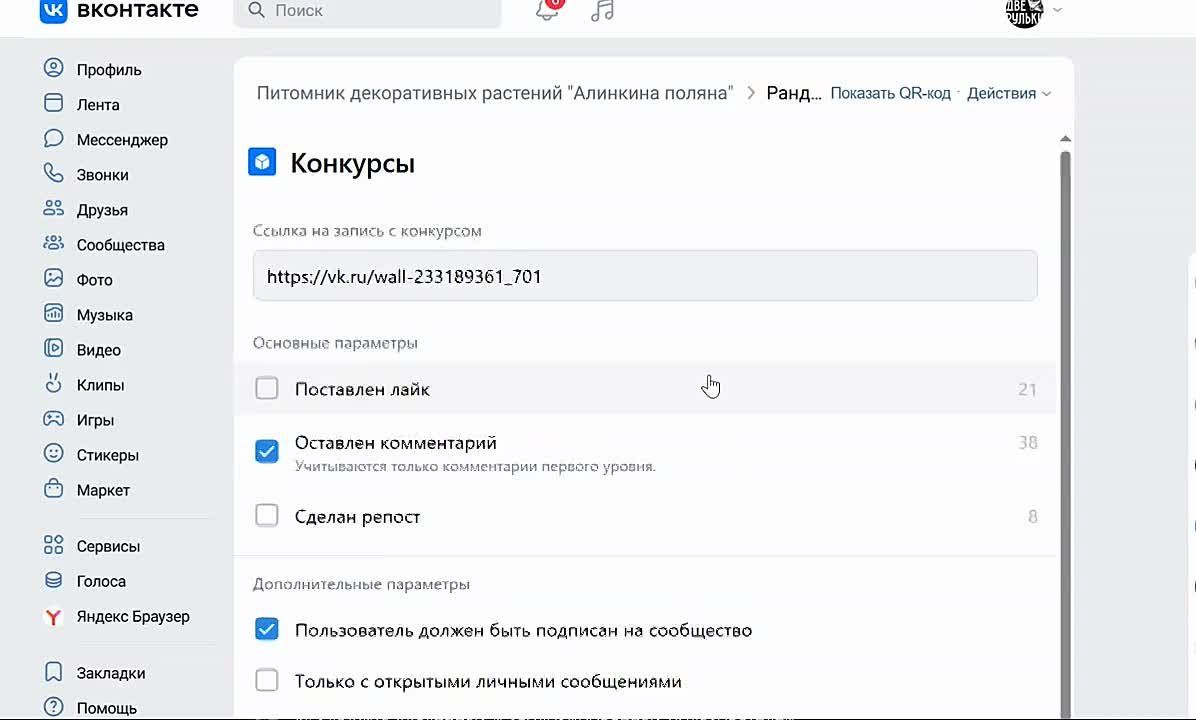Click 'Ссылка на запись с конкурсом' label
The image size is (1196, 720).
tap(367, 230)
